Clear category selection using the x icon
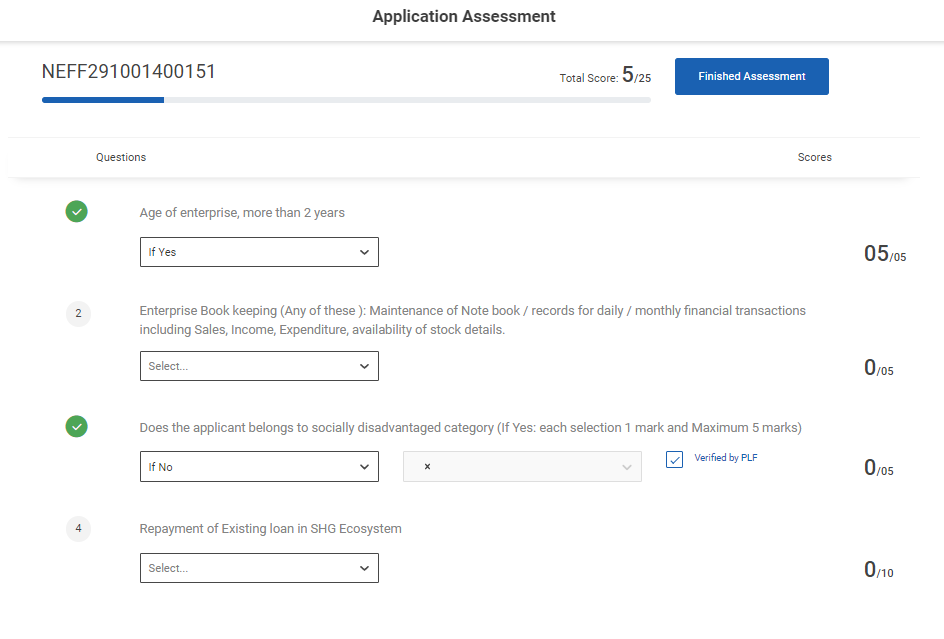 427,467
